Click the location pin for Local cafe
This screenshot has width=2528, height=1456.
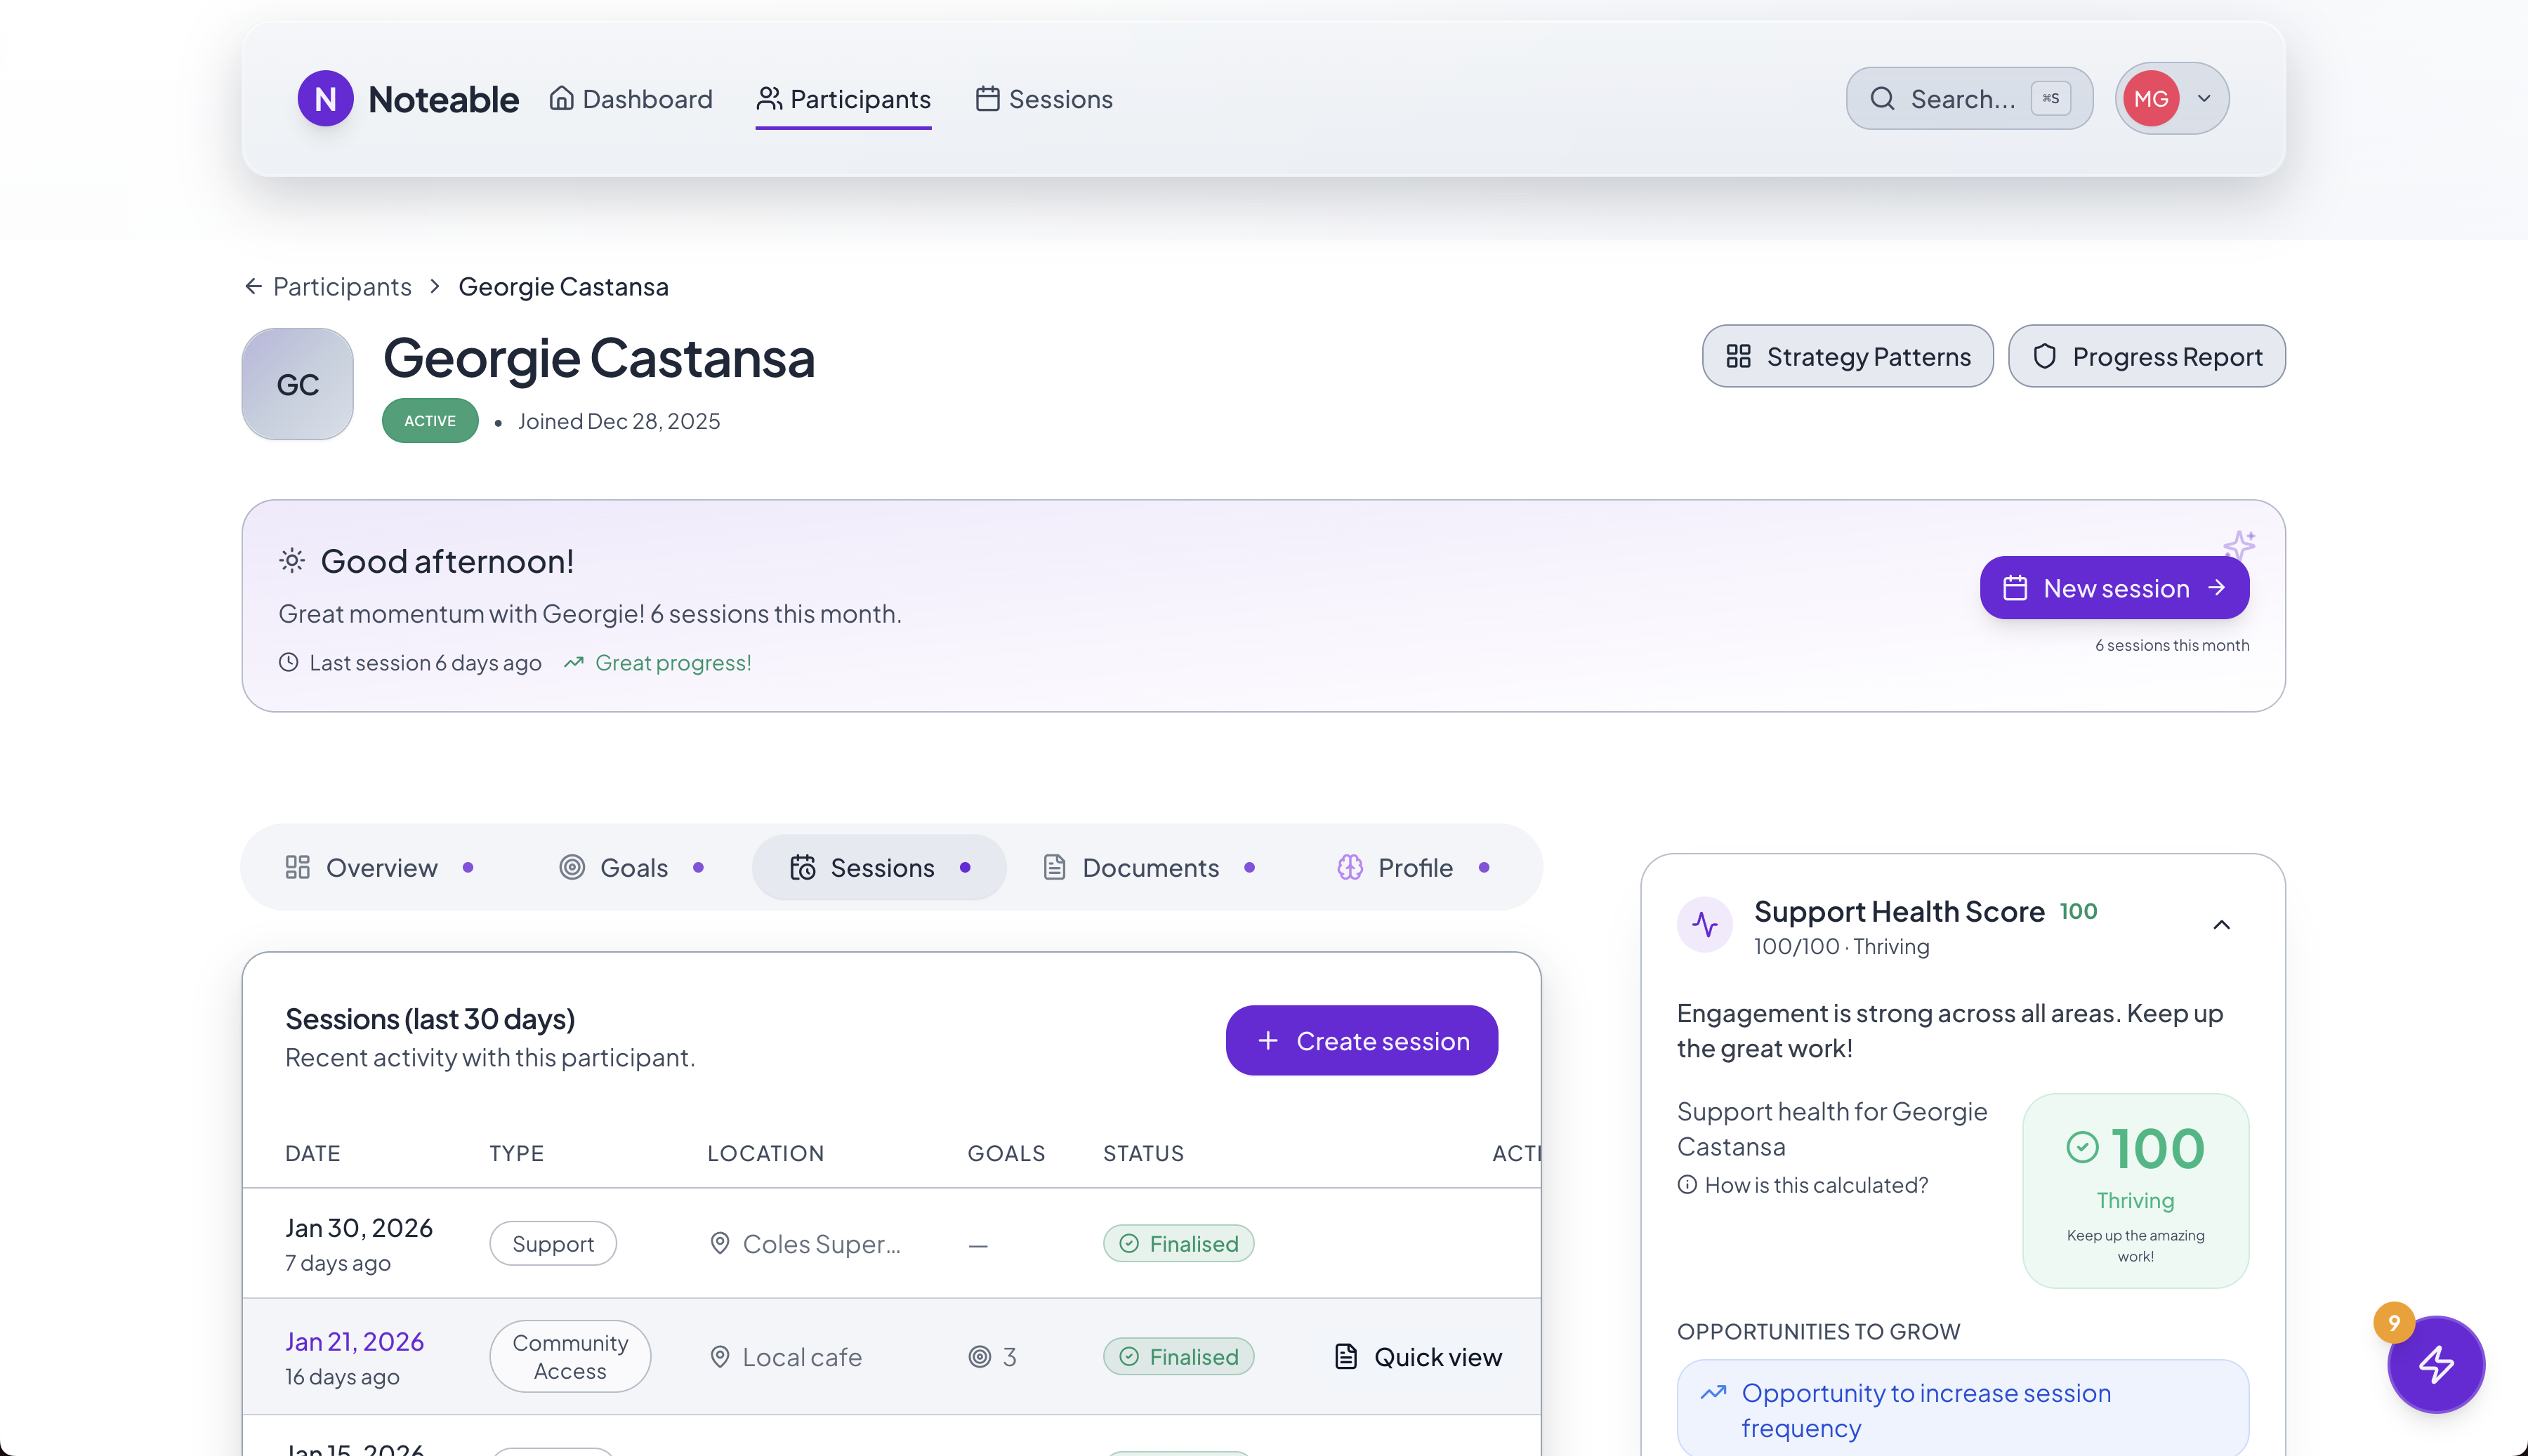[x=719, y=1357]
